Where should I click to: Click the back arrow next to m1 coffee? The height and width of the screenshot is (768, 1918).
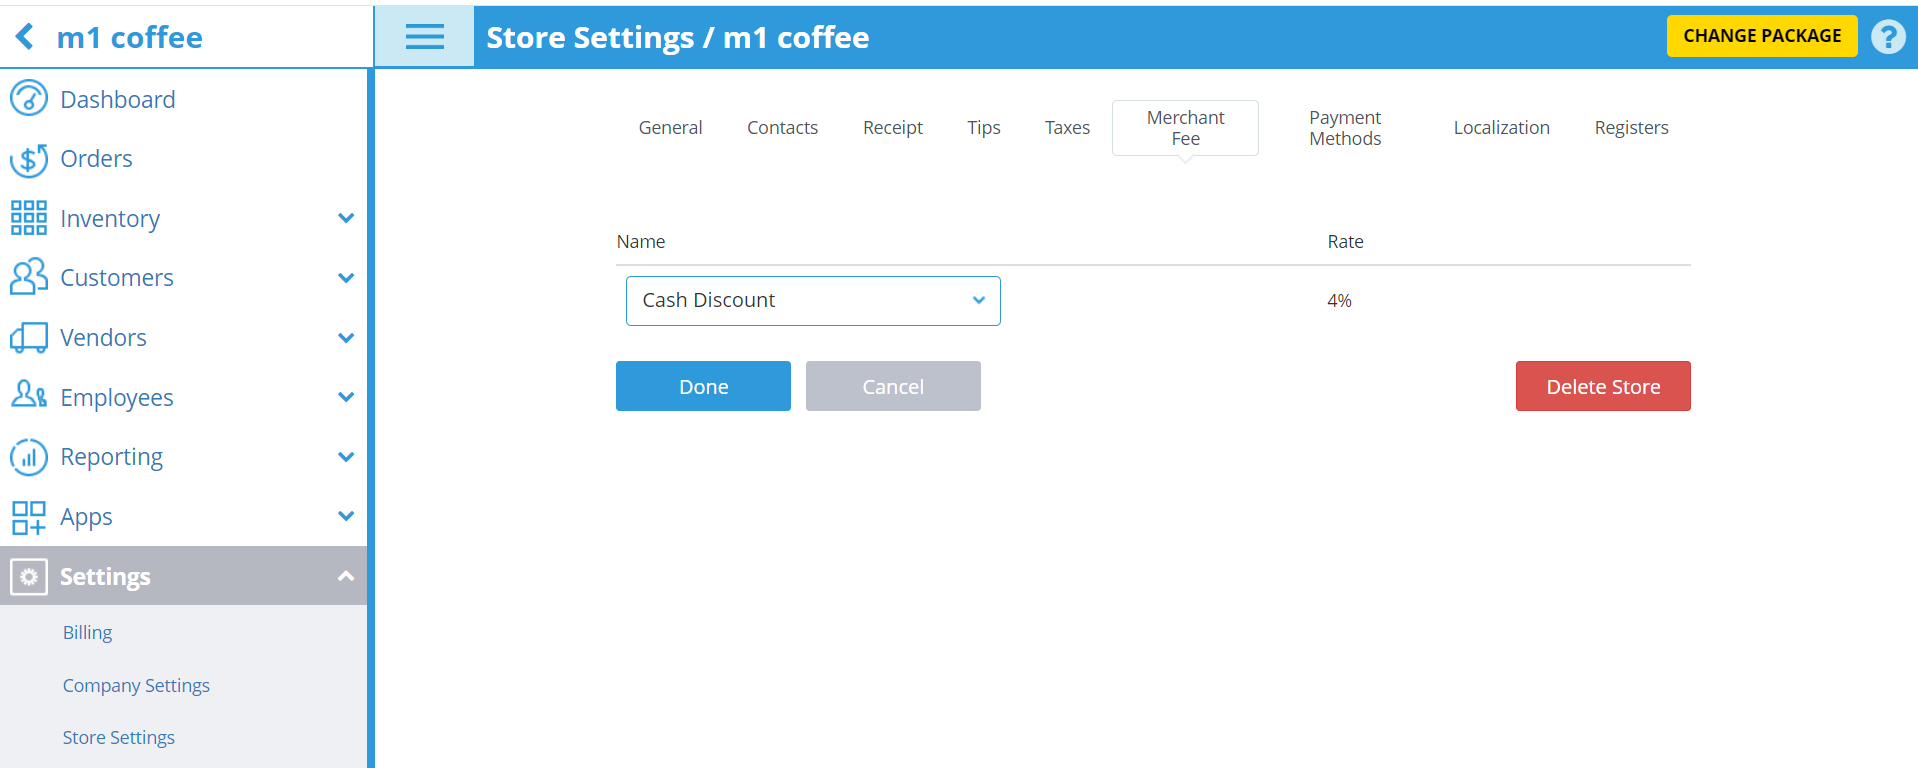click(x=25, y=37)
